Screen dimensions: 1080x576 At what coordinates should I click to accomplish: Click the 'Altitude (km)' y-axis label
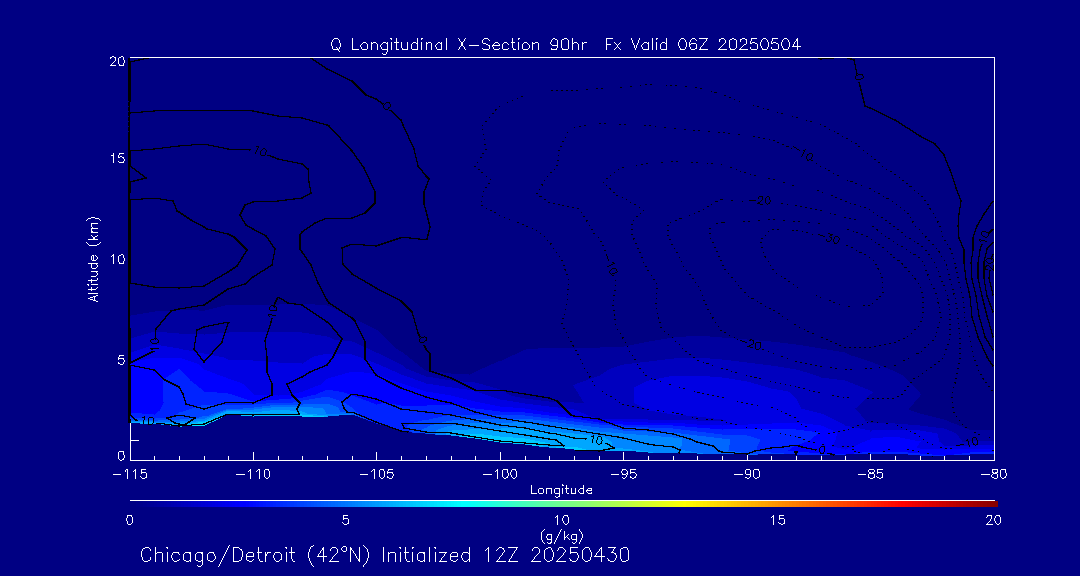click(93, 259)
